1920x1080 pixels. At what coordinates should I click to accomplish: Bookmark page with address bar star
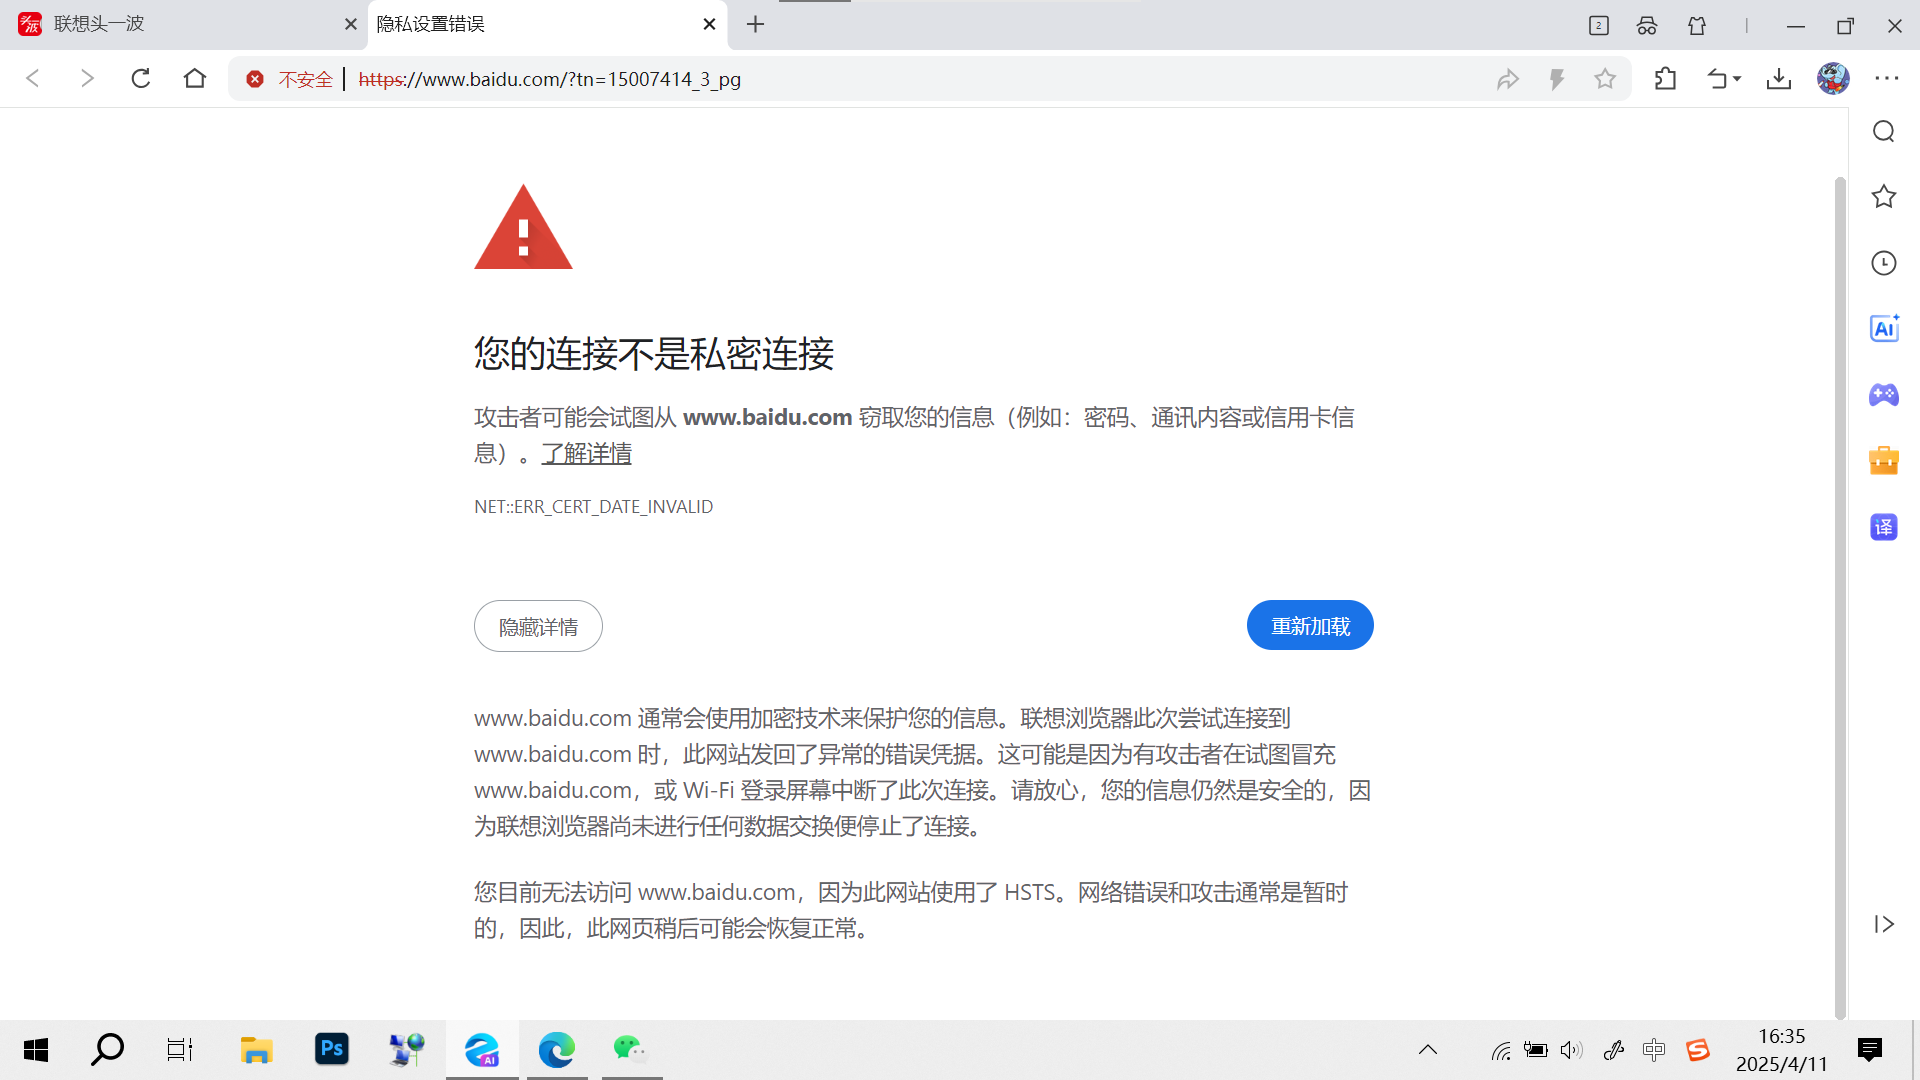click(1605, 79)
